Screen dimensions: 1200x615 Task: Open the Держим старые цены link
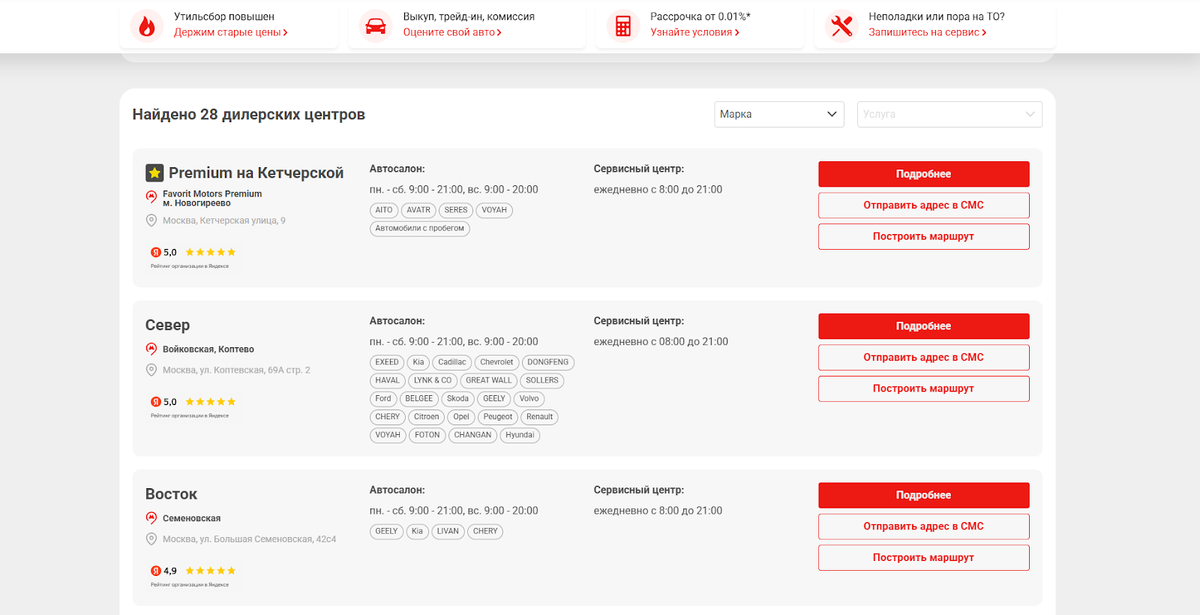(231, 32)
